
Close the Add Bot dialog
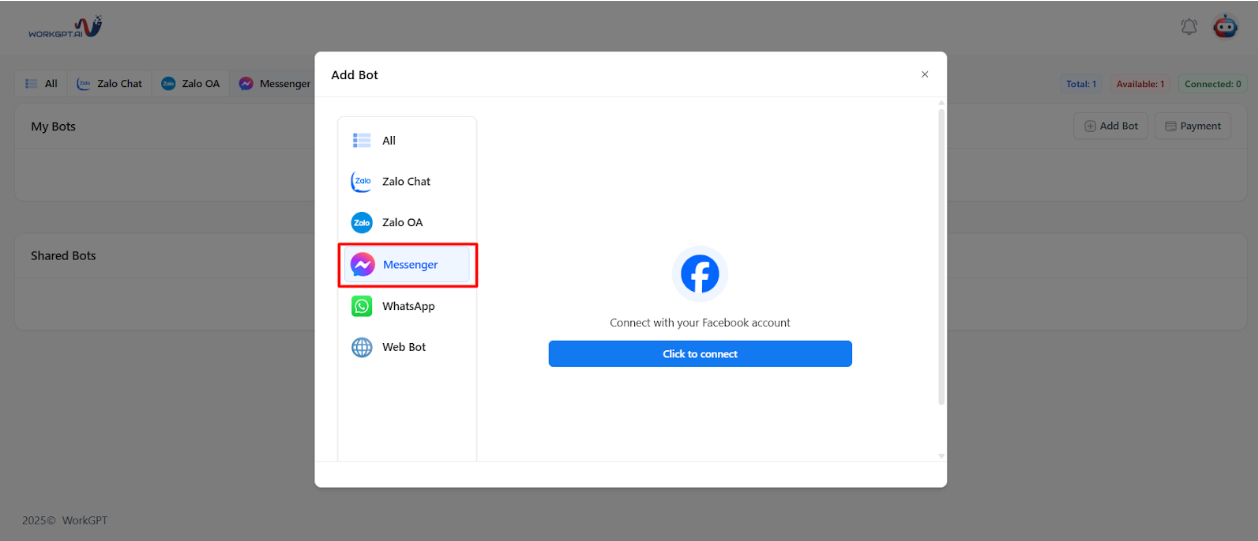[924, 74]
